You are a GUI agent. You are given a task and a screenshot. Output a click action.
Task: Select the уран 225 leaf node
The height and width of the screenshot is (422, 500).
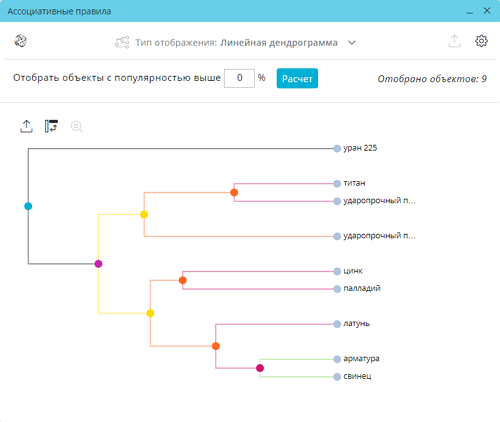click(337, 149)
